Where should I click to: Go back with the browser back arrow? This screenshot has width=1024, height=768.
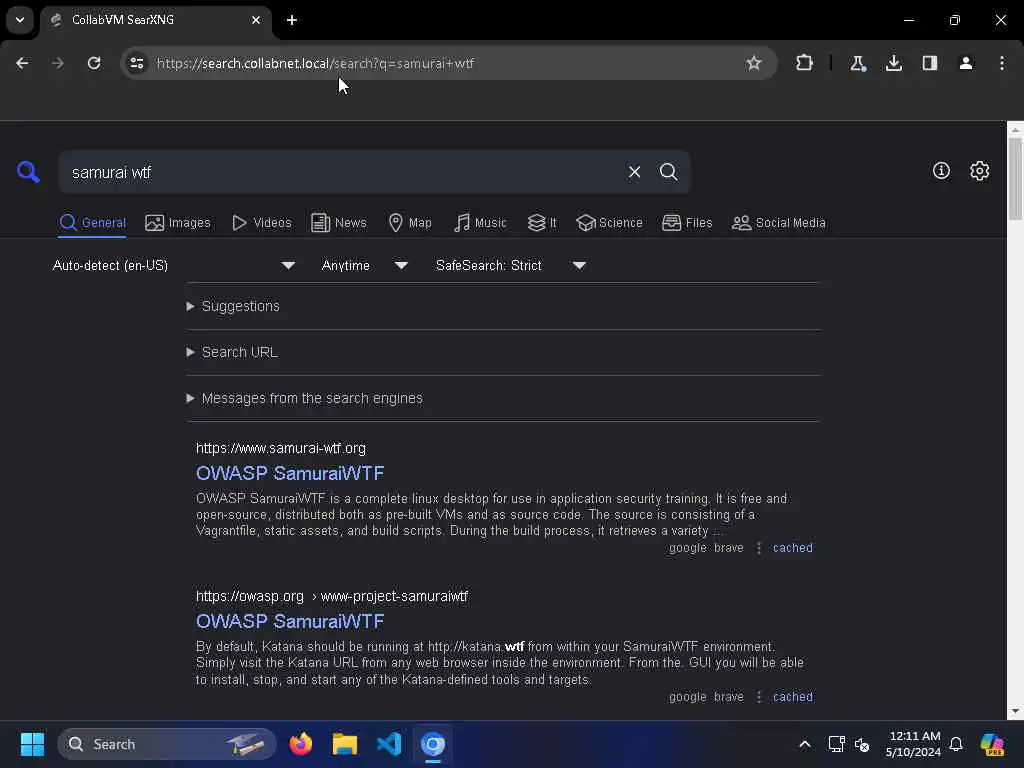pyautogui.click(x=22, y=63)
